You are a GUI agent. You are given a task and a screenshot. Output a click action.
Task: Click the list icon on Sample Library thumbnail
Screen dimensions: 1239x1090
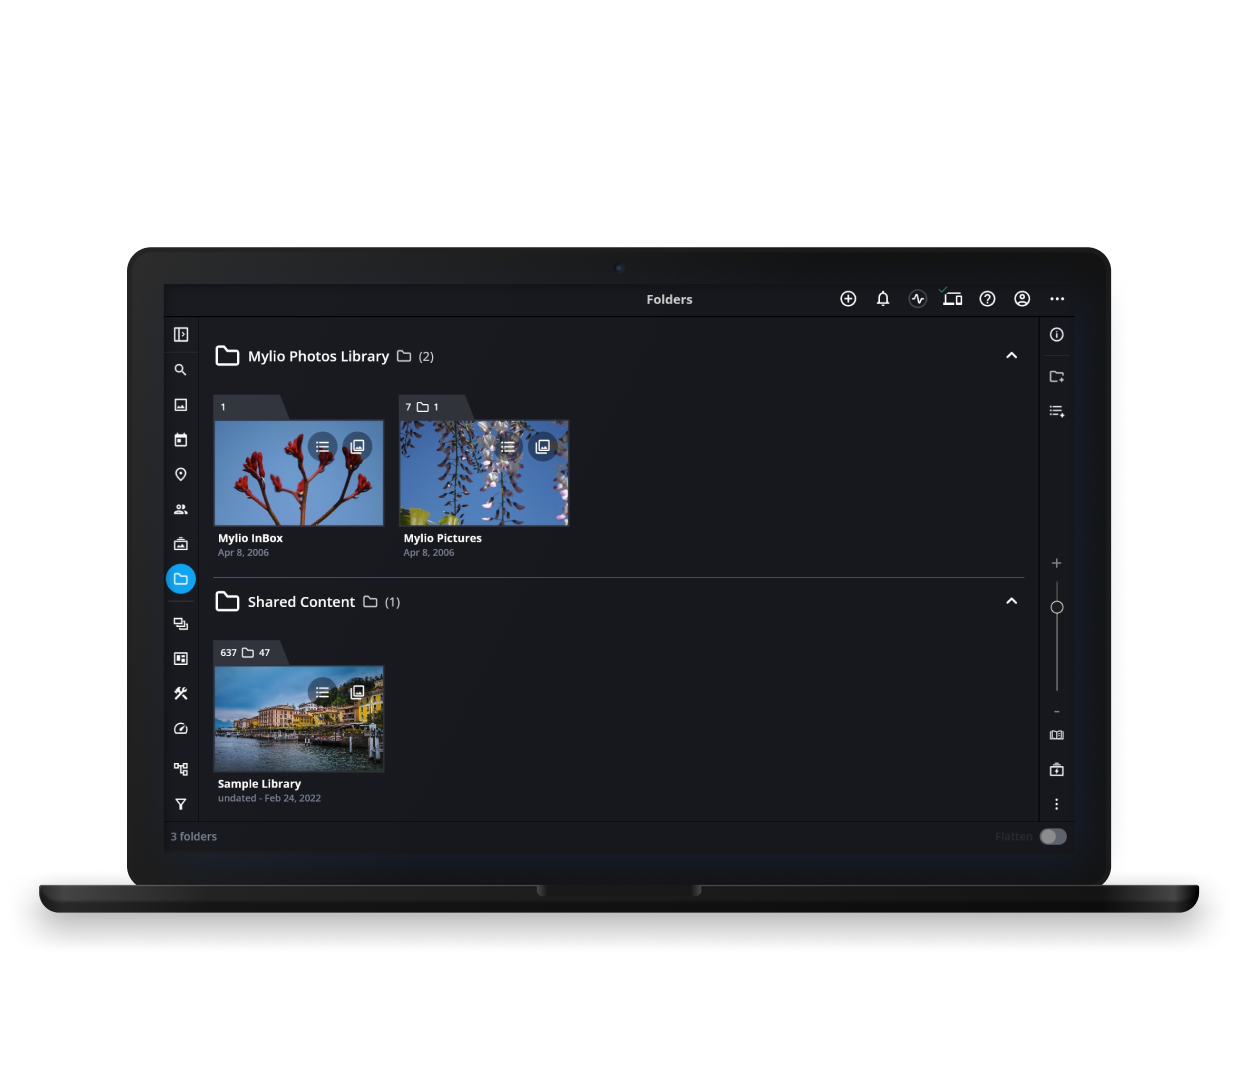tap(322, 692)
